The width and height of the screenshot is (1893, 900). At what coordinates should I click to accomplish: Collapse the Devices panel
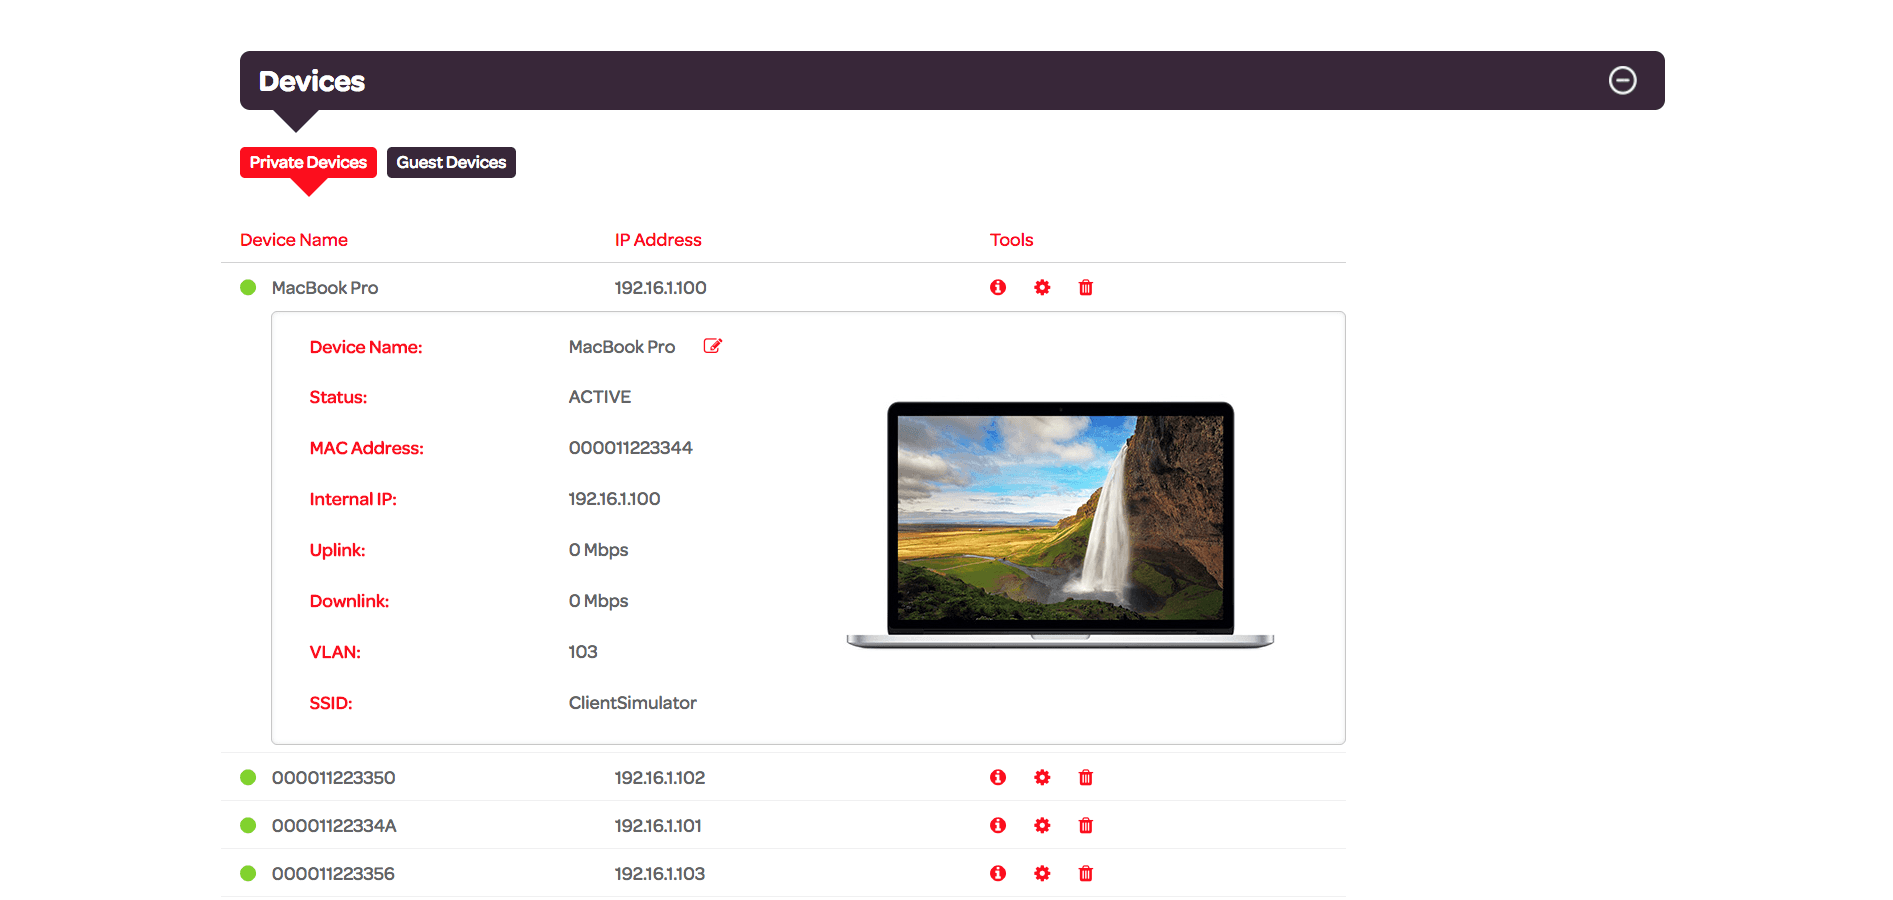(1623, 80)
